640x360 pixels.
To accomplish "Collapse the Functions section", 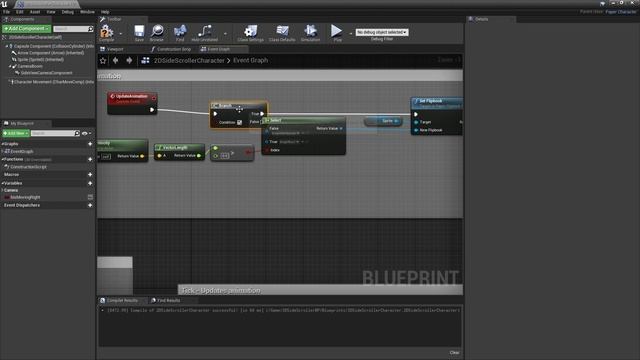I will coord(2,159).
